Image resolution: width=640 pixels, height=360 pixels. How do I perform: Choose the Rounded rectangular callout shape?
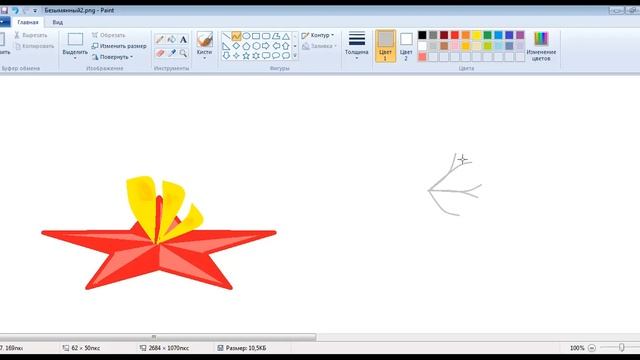point(266,56)
